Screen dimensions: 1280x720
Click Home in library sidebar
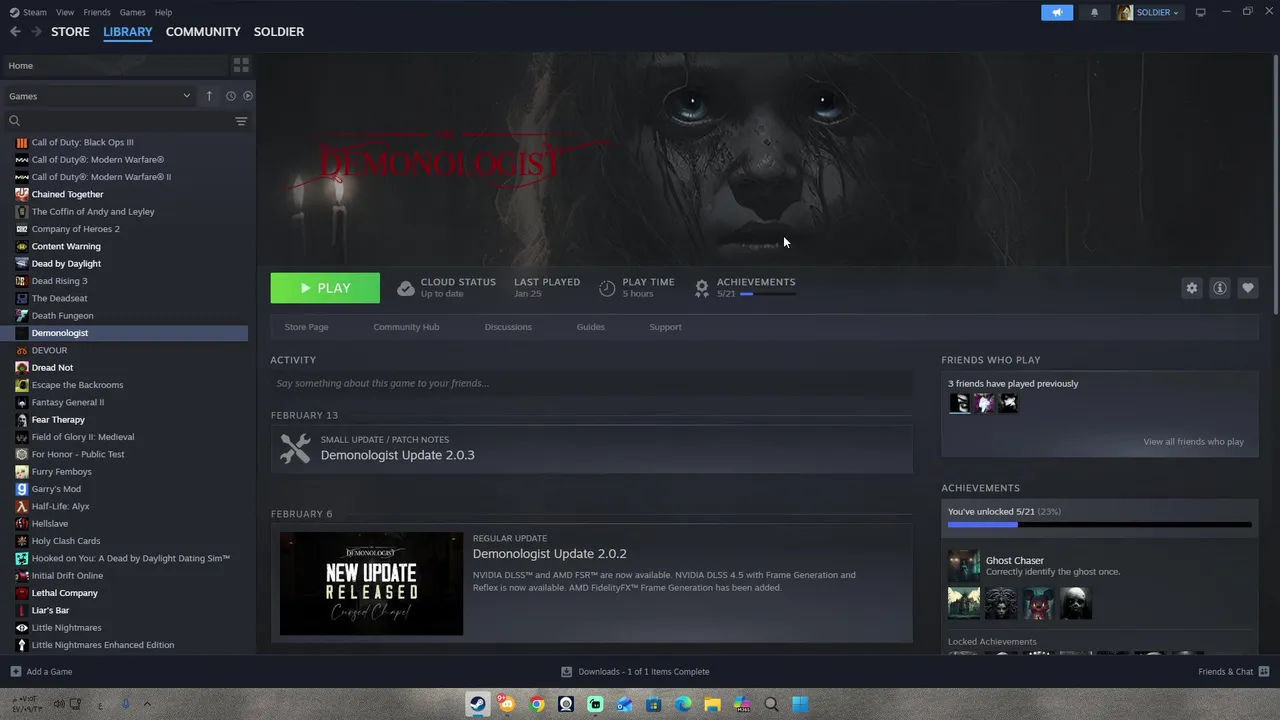(x=115, y=65)
